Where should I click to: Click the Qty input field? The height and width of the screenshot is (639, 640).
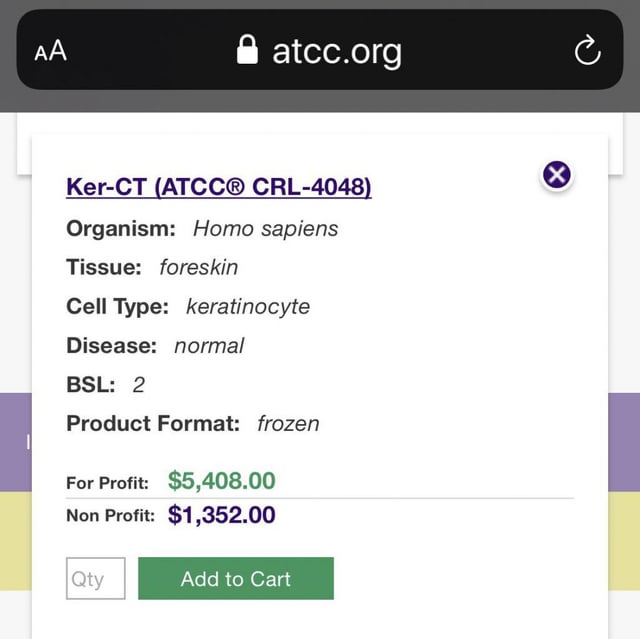coord(95,579)
